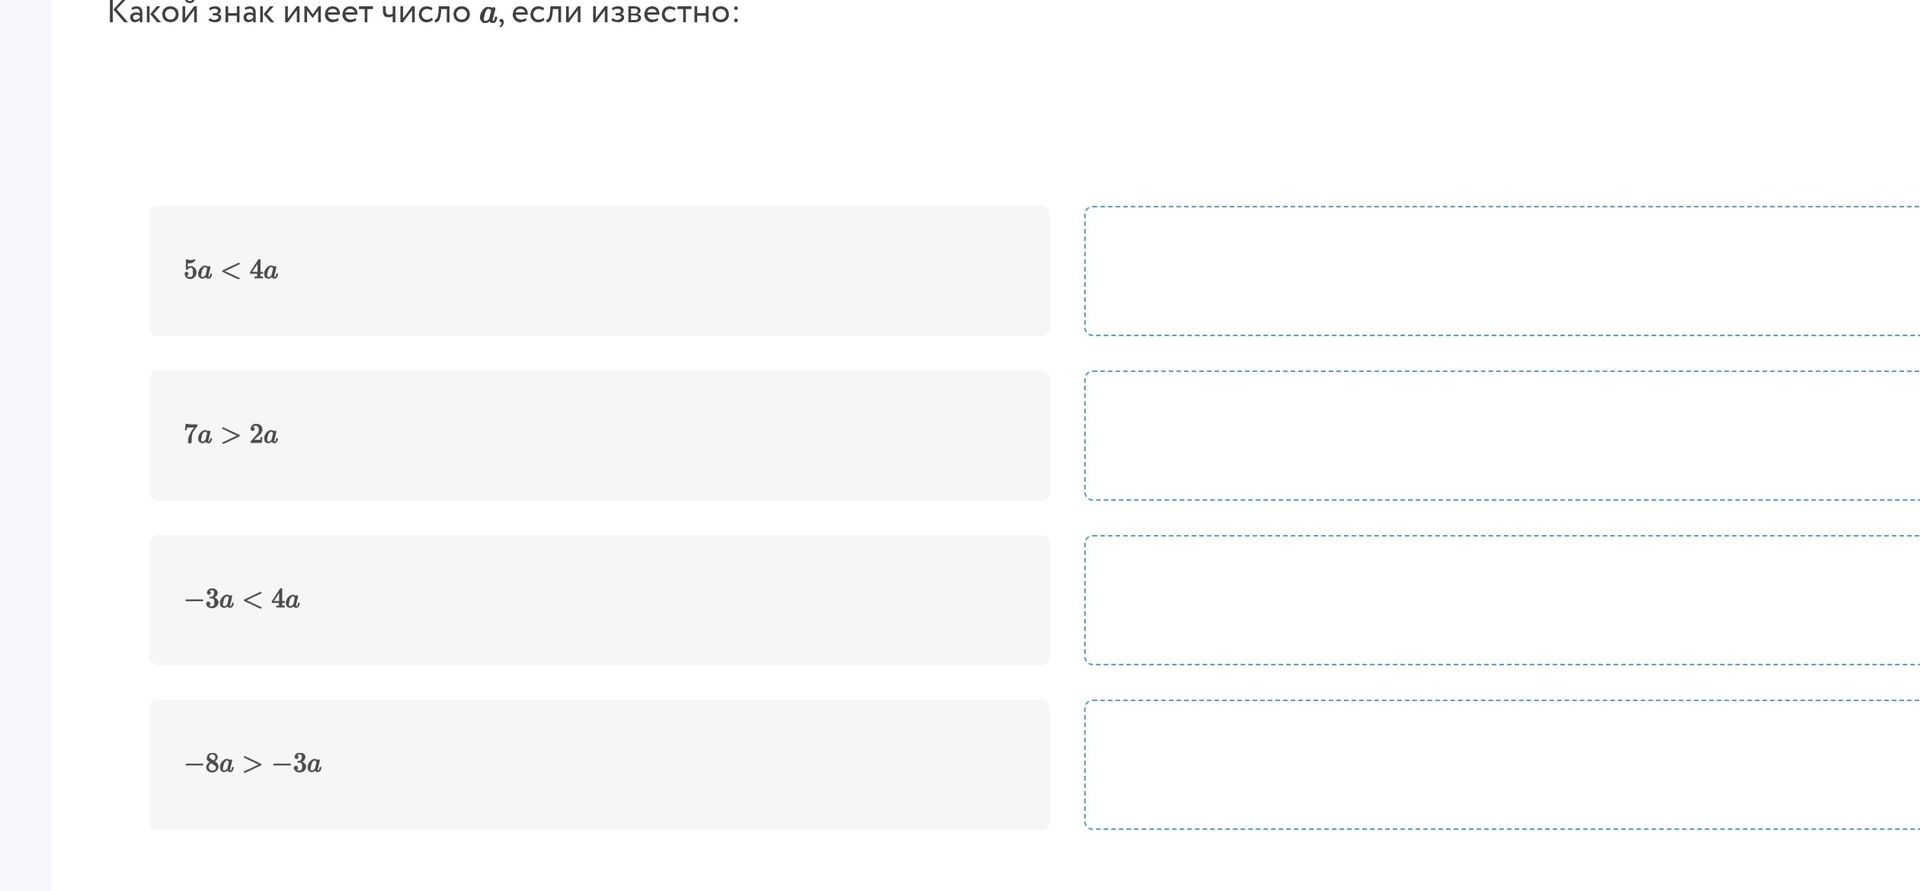This screenshot has width=1920, height=891.
Task: Click the question heading 'Какой знак имеет число'
Action: pos(289,13)
